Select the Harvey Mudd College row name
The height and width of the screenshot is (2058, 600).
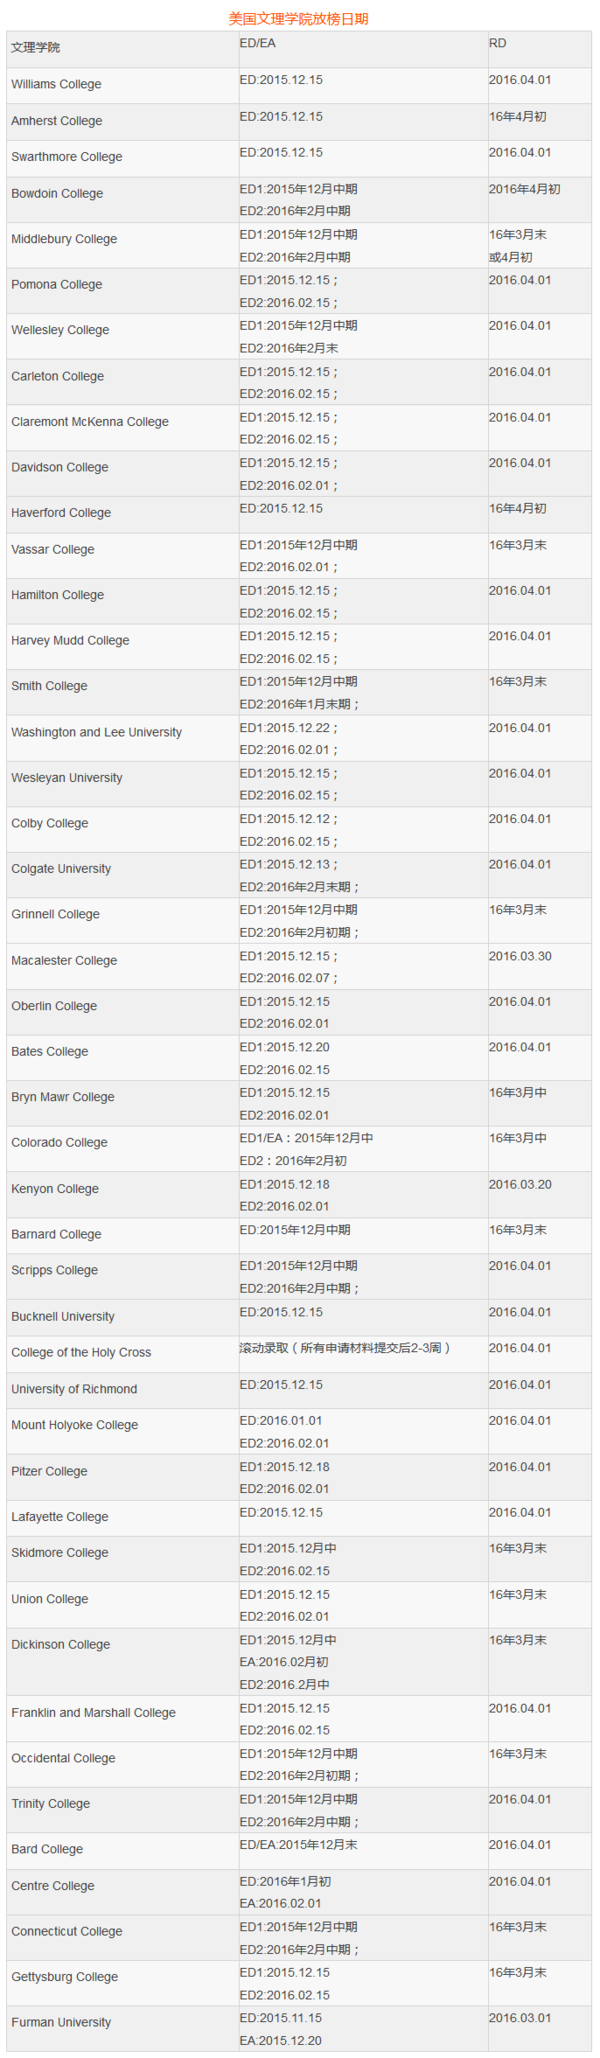coord(70,641)
